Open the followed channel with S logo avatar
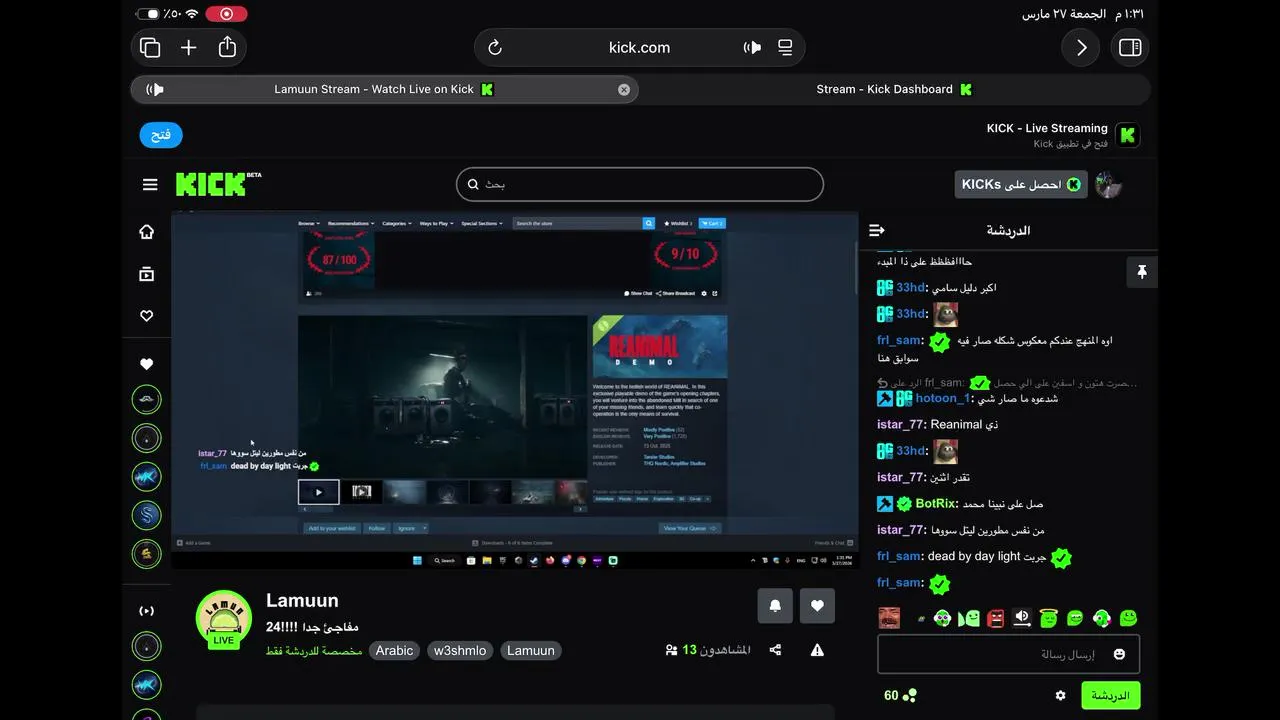This screenshot has width=1280, height=720. (x=146, y=515)
